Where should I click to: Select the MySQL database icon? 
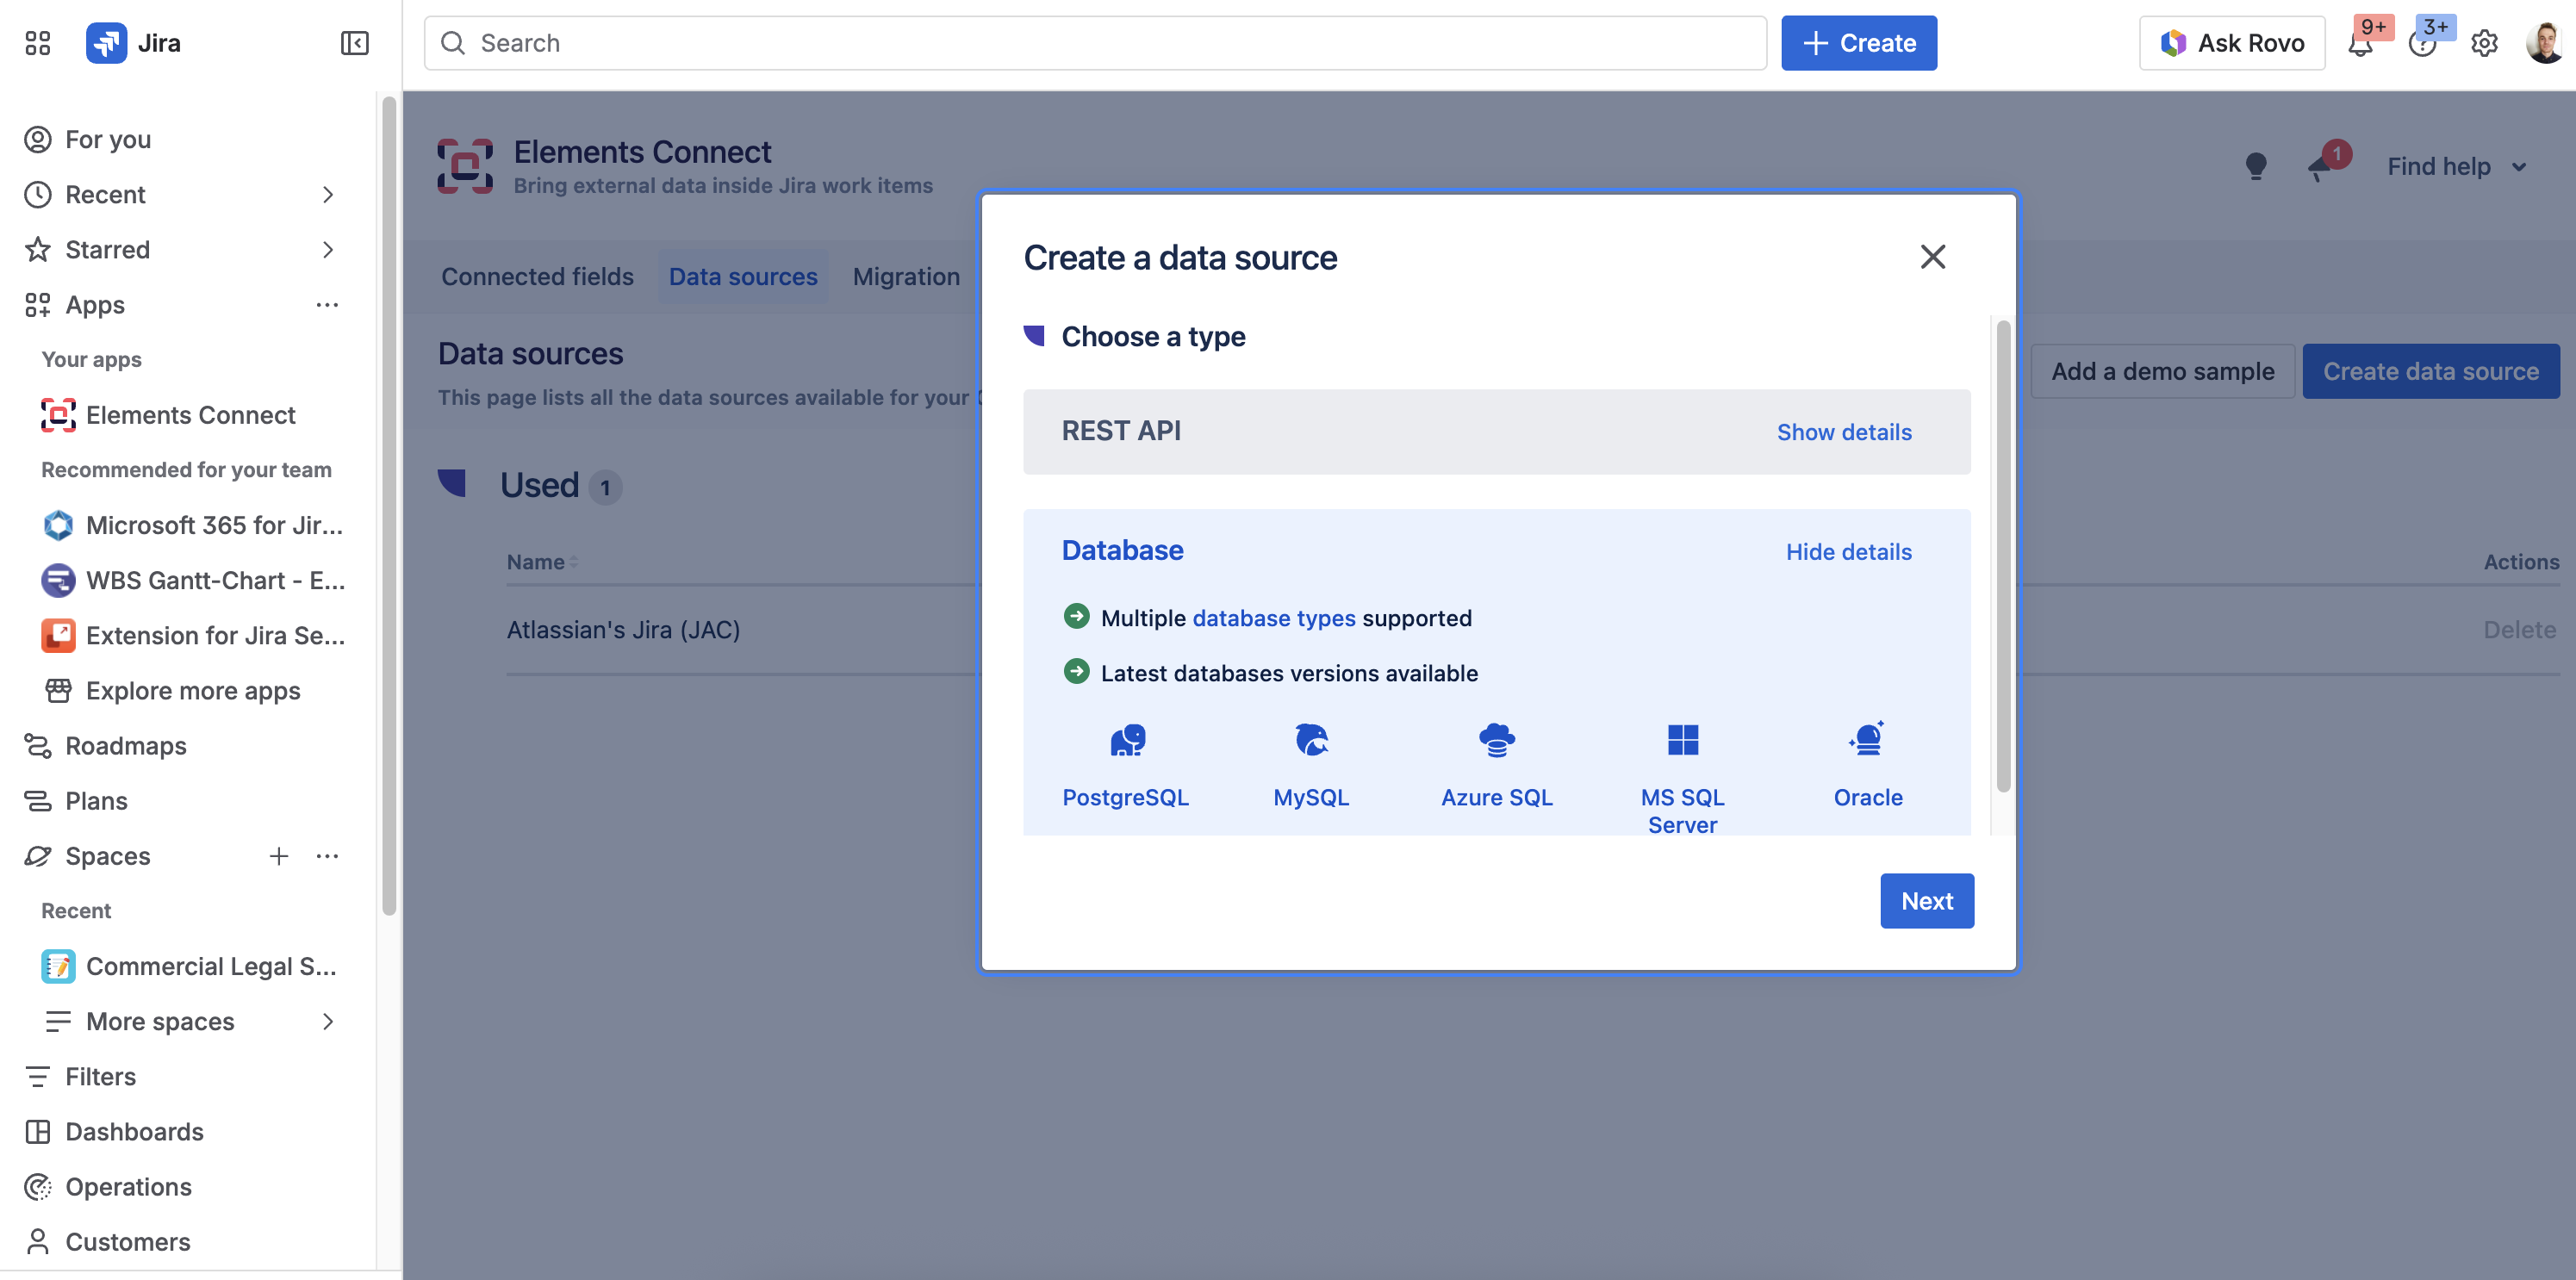1311,741
